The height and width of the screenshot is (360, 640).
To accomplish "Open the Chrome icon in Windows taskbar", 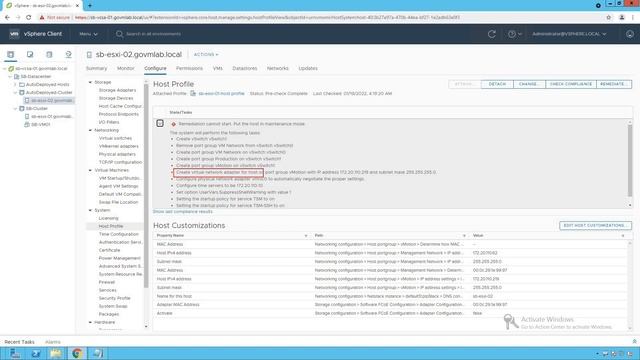I will (x=77, y=353).
